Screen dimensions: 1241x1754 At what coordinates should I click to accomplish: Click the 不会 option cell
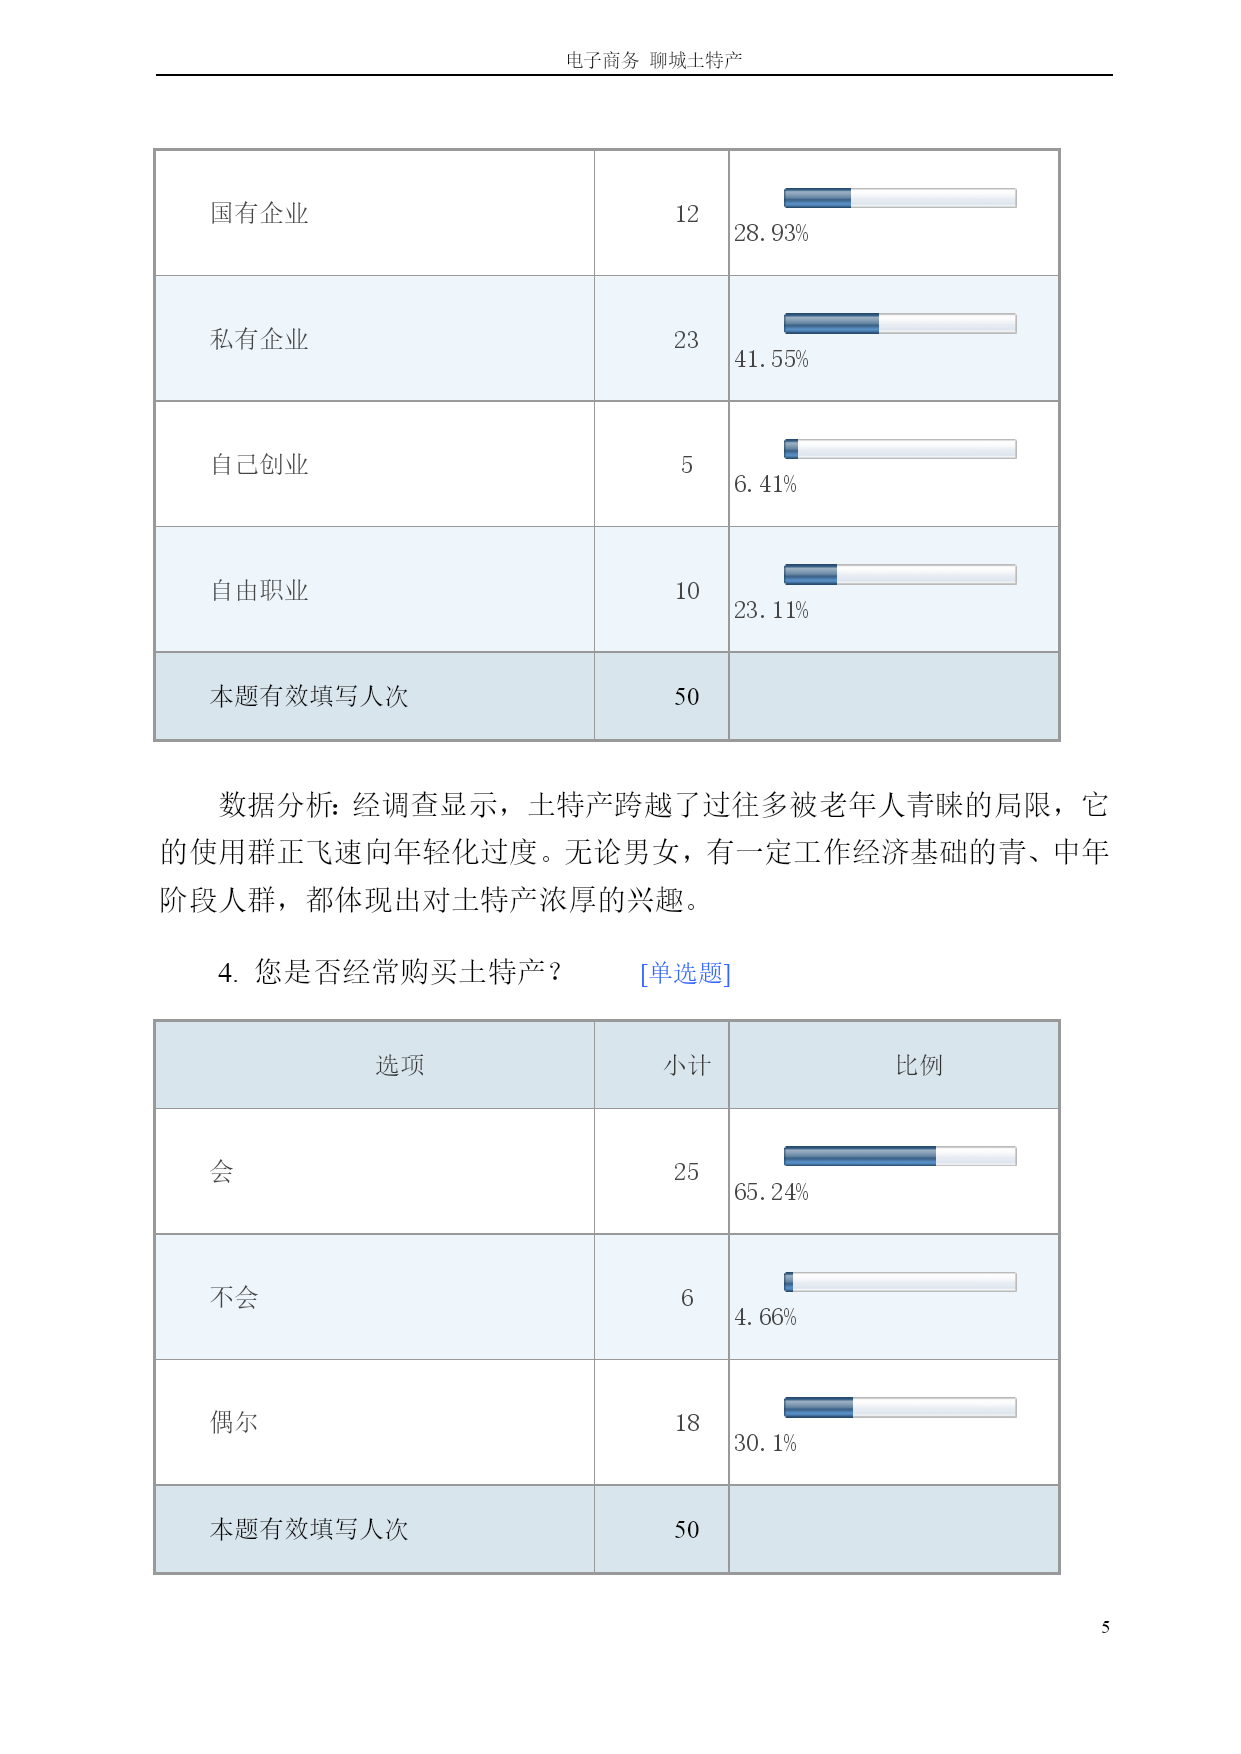[x=375, y=1297]
